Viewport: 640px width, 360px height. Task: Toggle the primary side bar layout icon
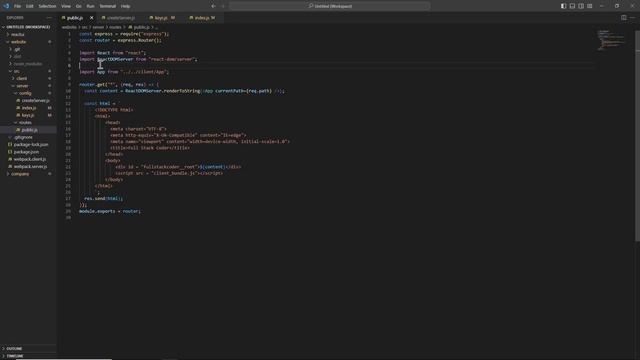563,6
